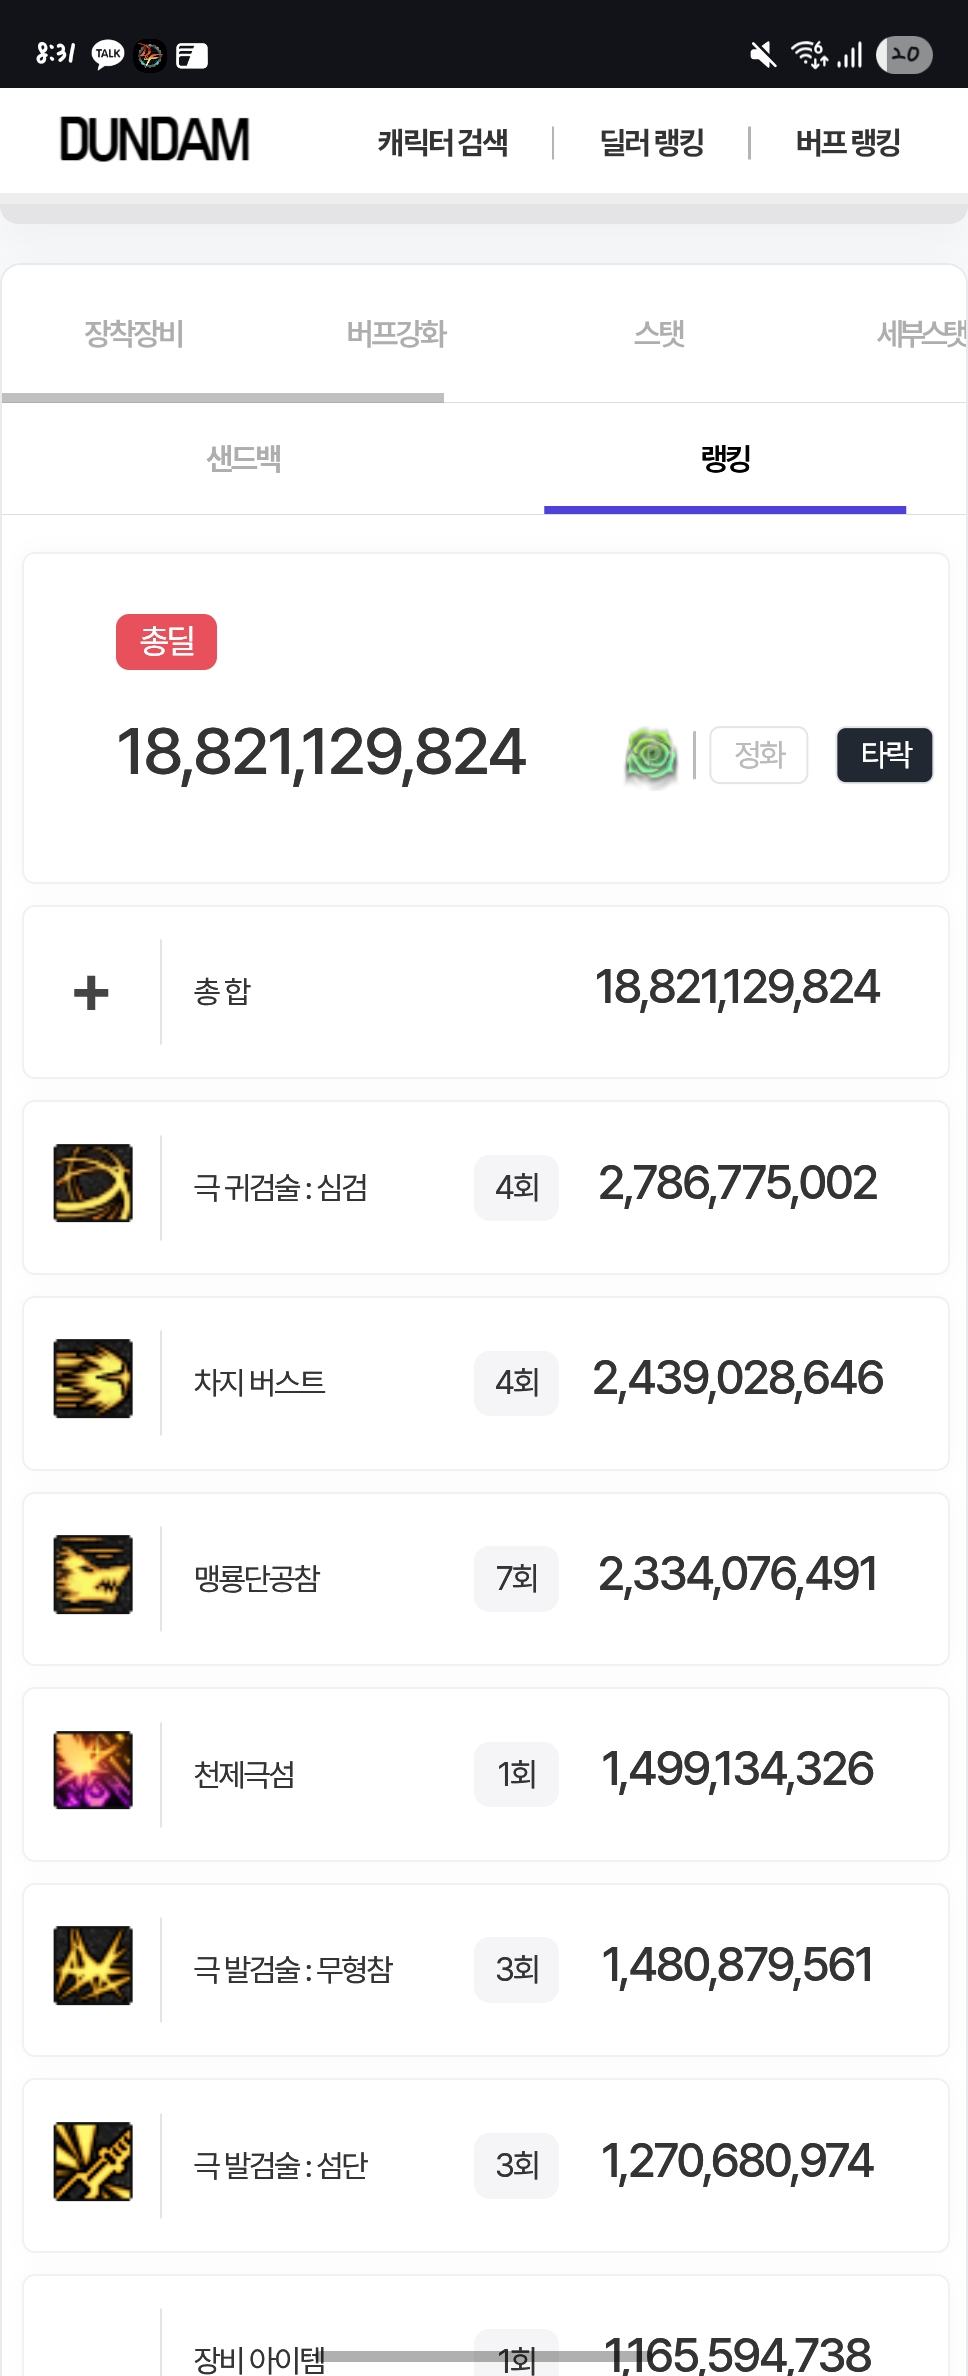Go to 딜러 랭킹 page
The height and width of the screenshot is (2376, 968).
tap(651, 142)
